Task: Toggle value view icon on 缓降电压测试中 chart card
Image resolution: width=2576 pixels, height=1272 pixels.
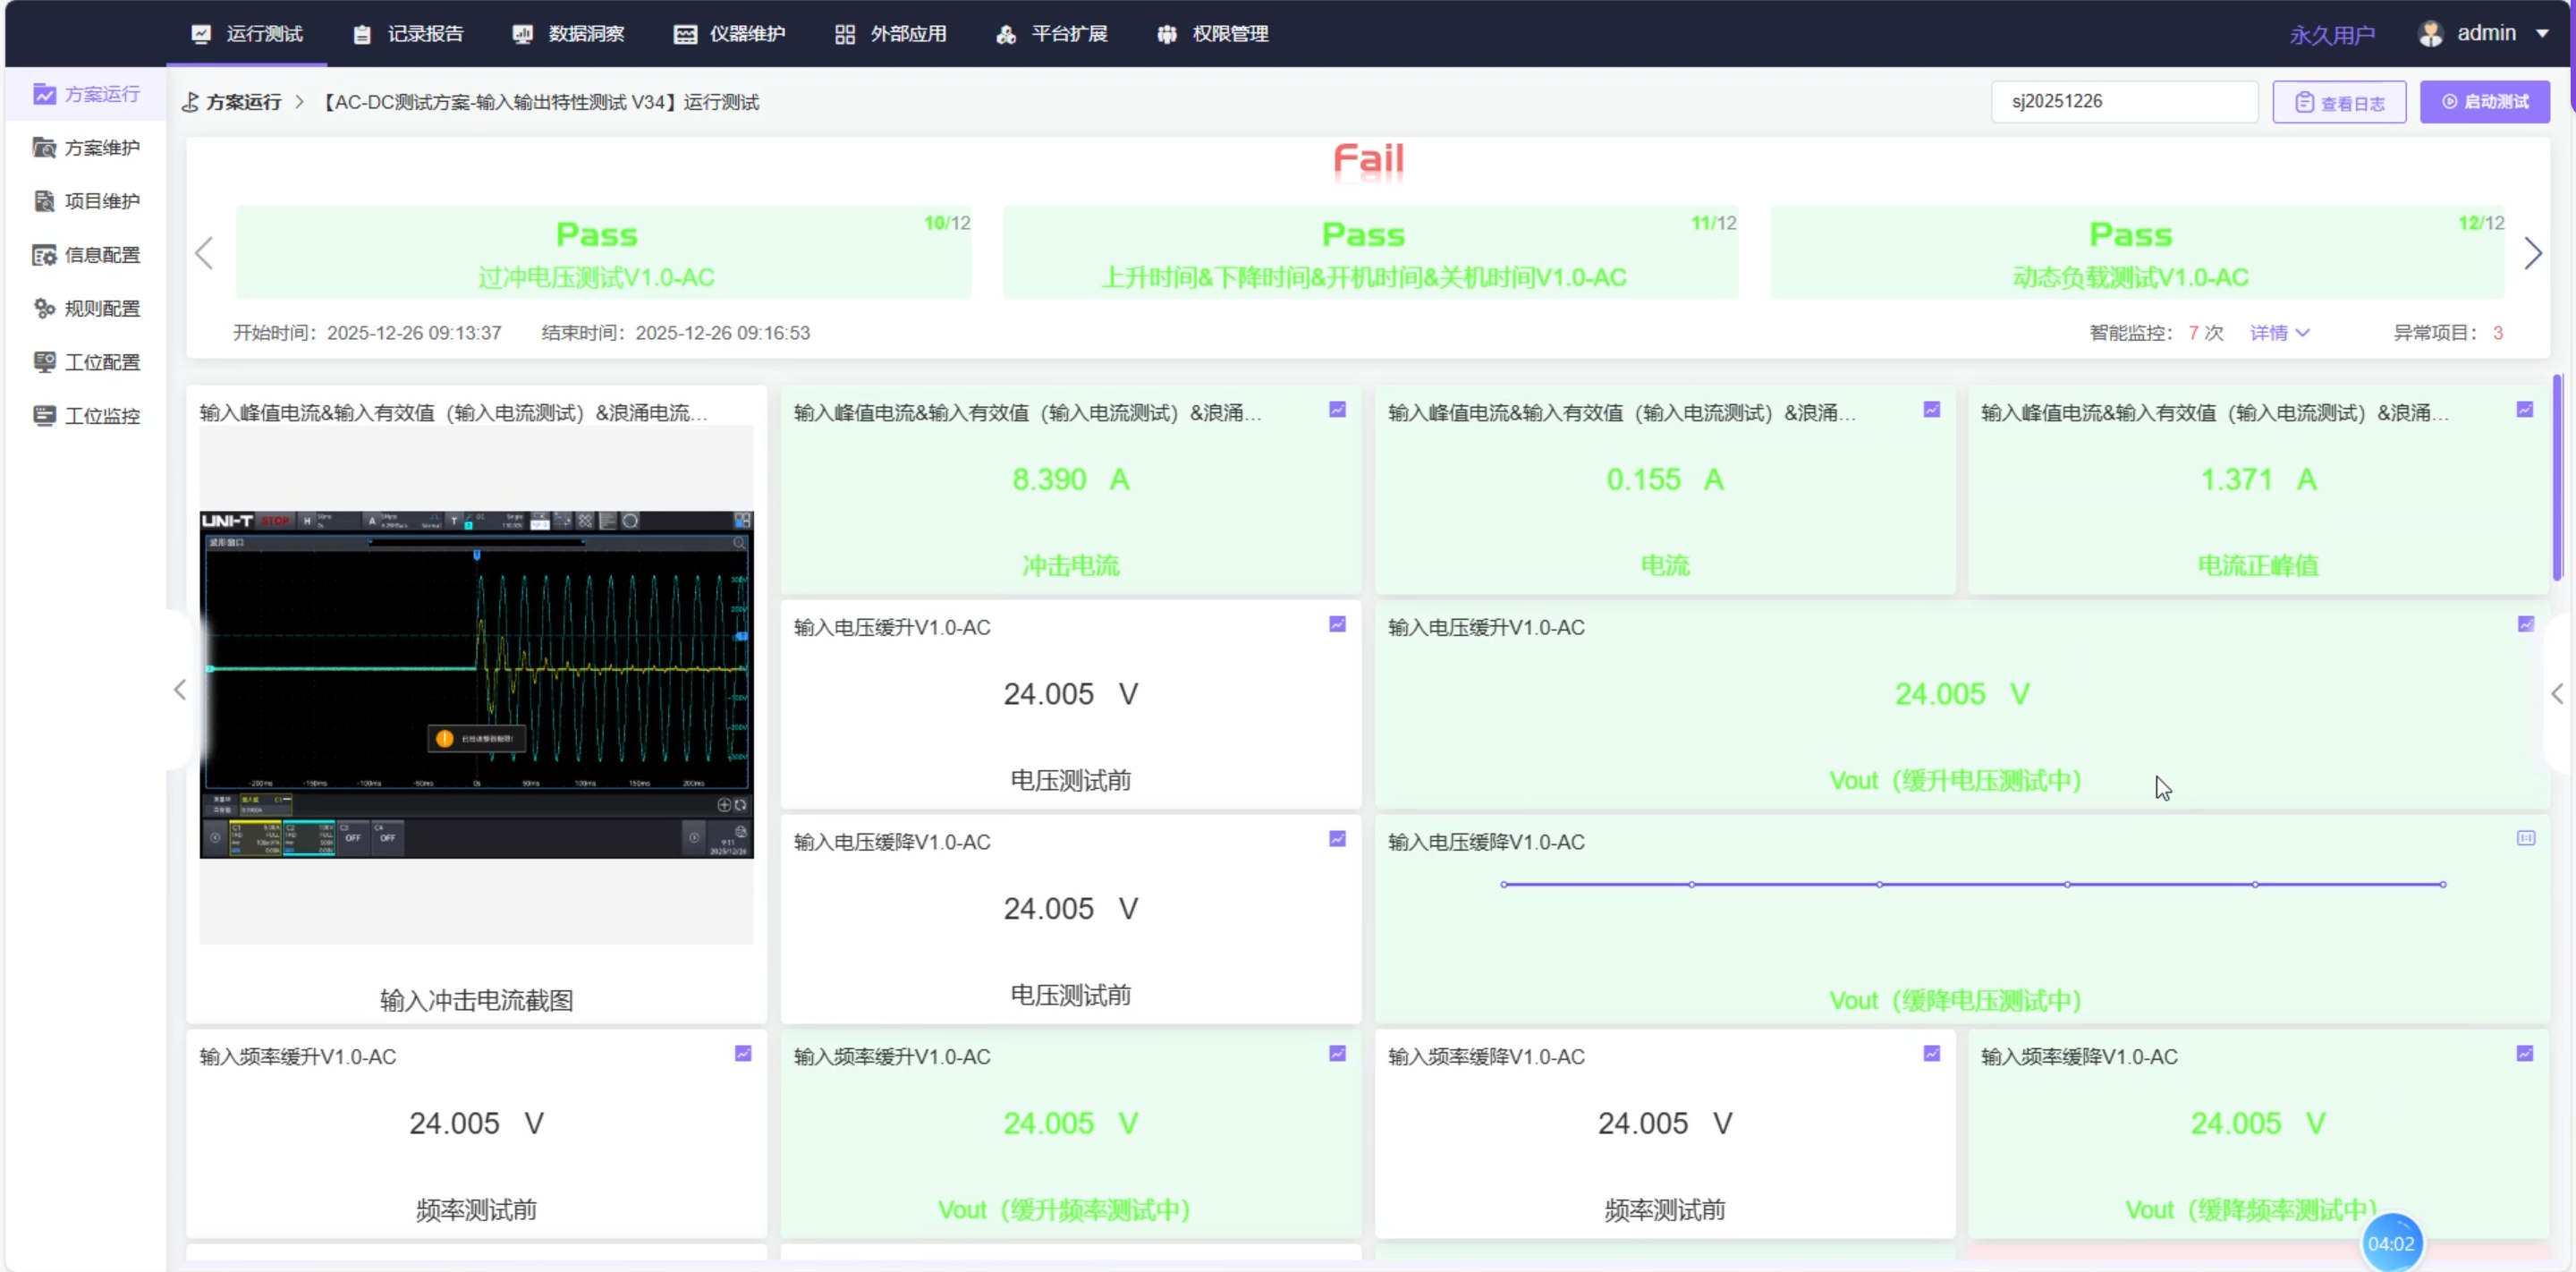Action: point(2525,838)
